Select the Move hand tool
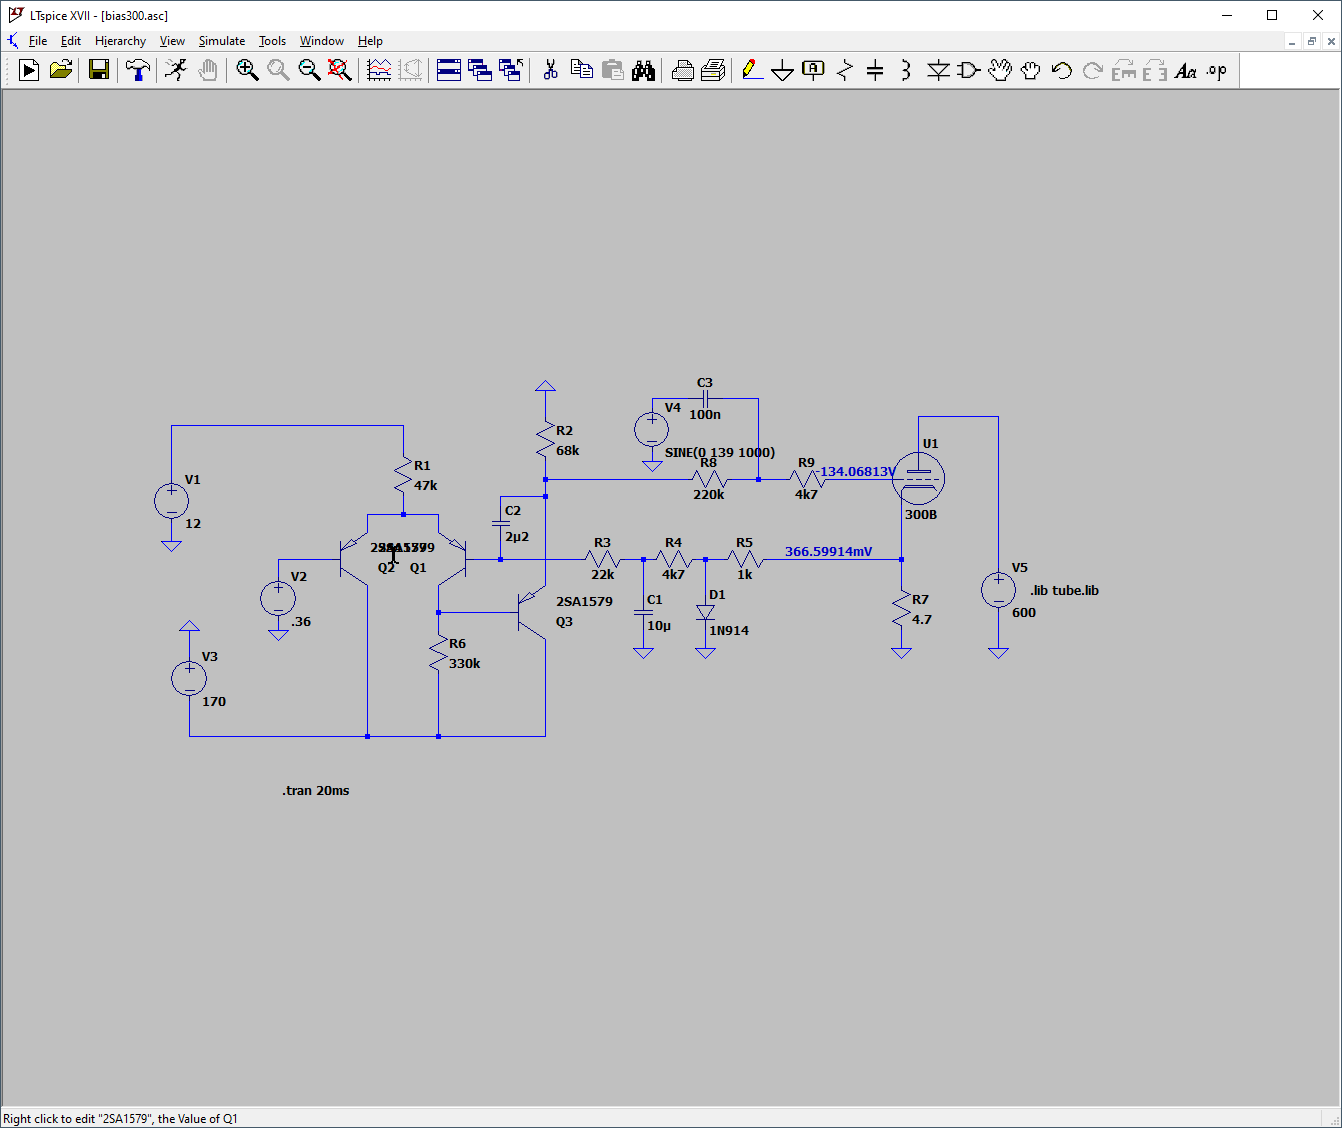This screenshot has height=1128, width=1342. coord(1000,70)
